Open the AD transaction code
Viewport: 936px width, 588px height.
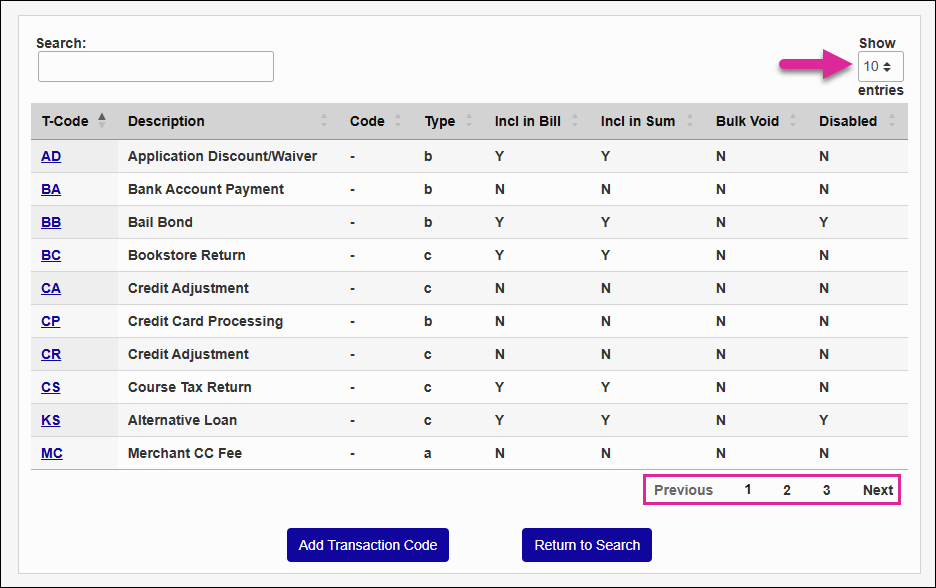click(x=51, y=156)
